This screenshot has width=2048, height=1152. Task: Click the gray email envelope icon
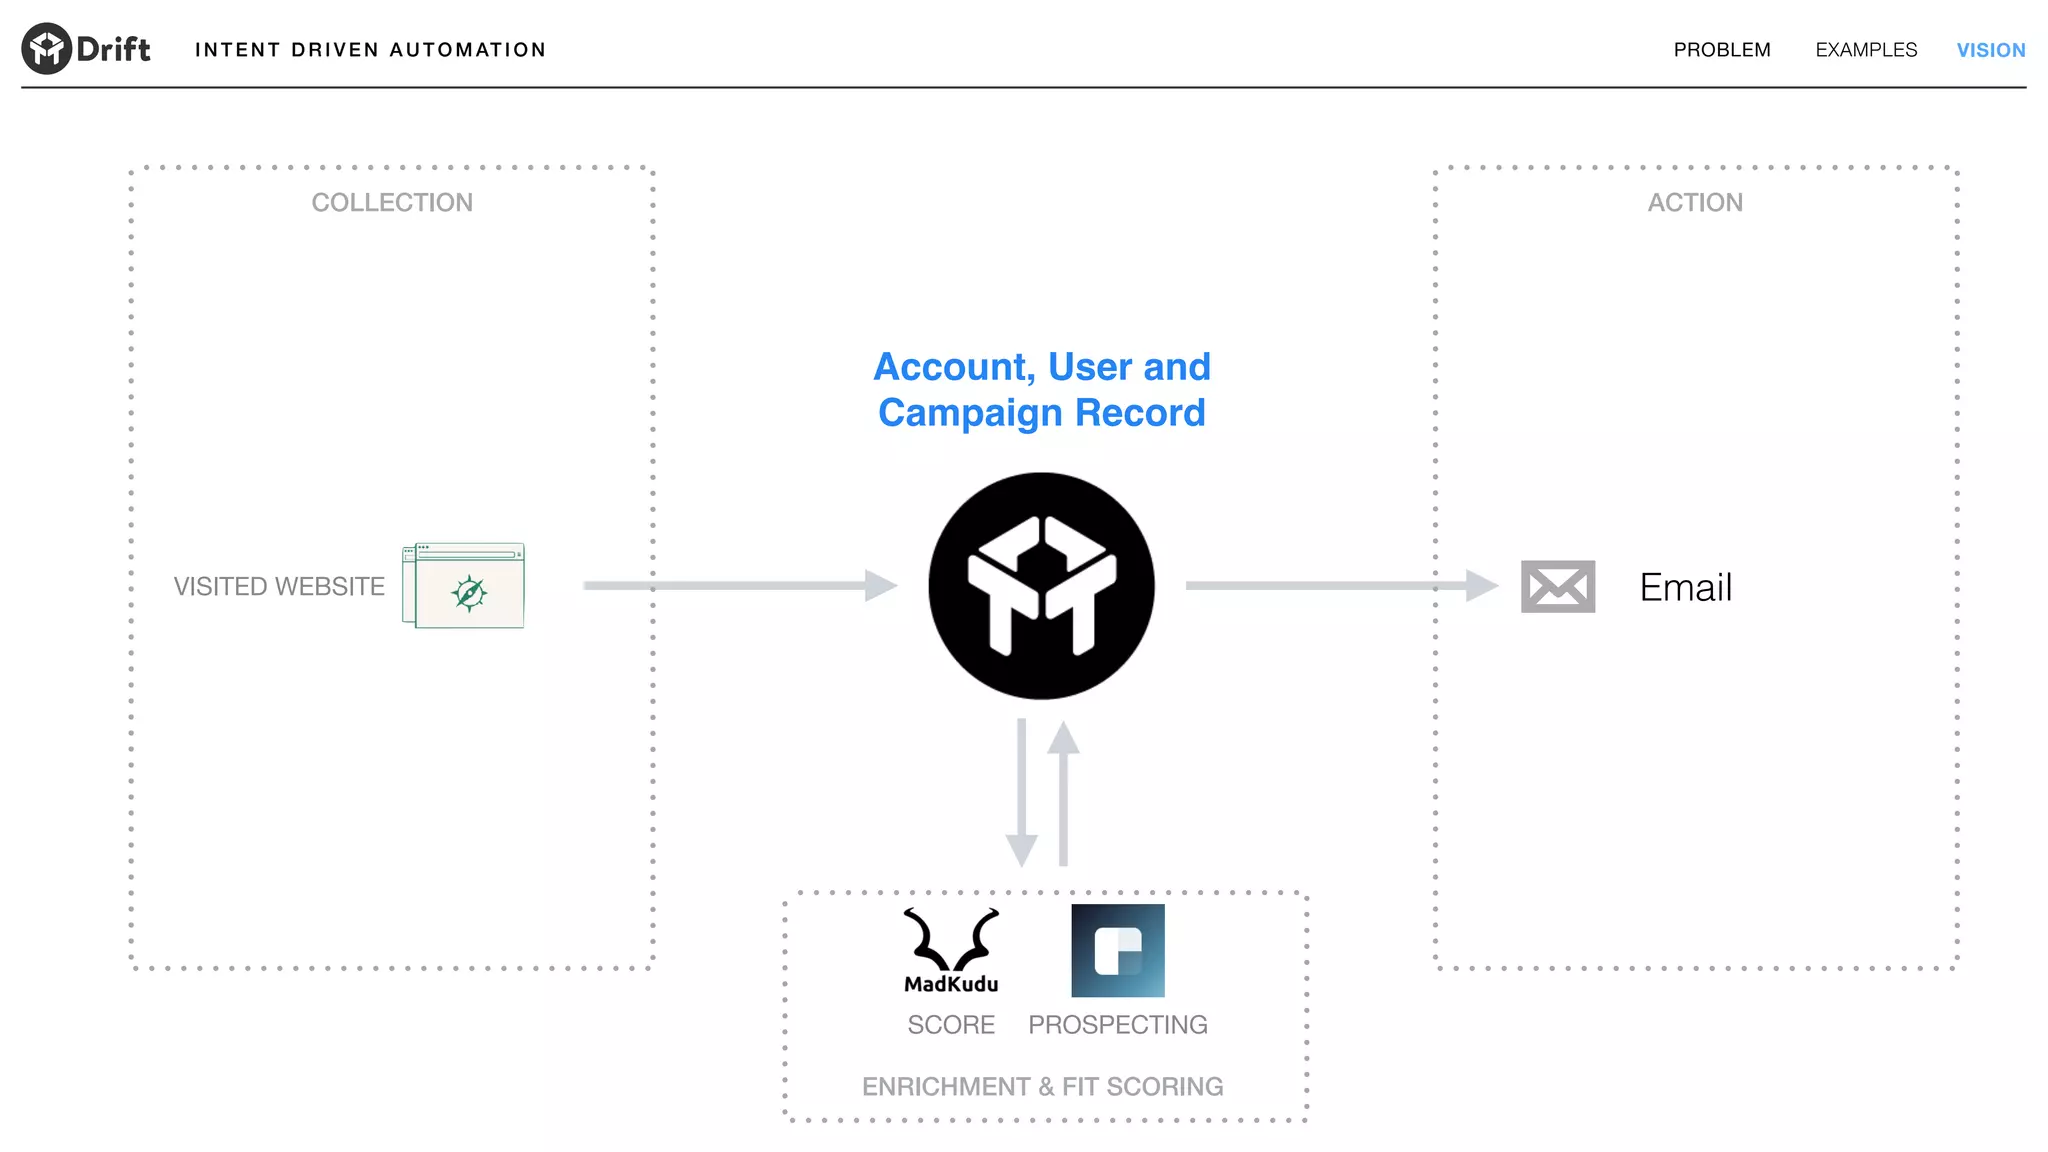coord(1557,586)
